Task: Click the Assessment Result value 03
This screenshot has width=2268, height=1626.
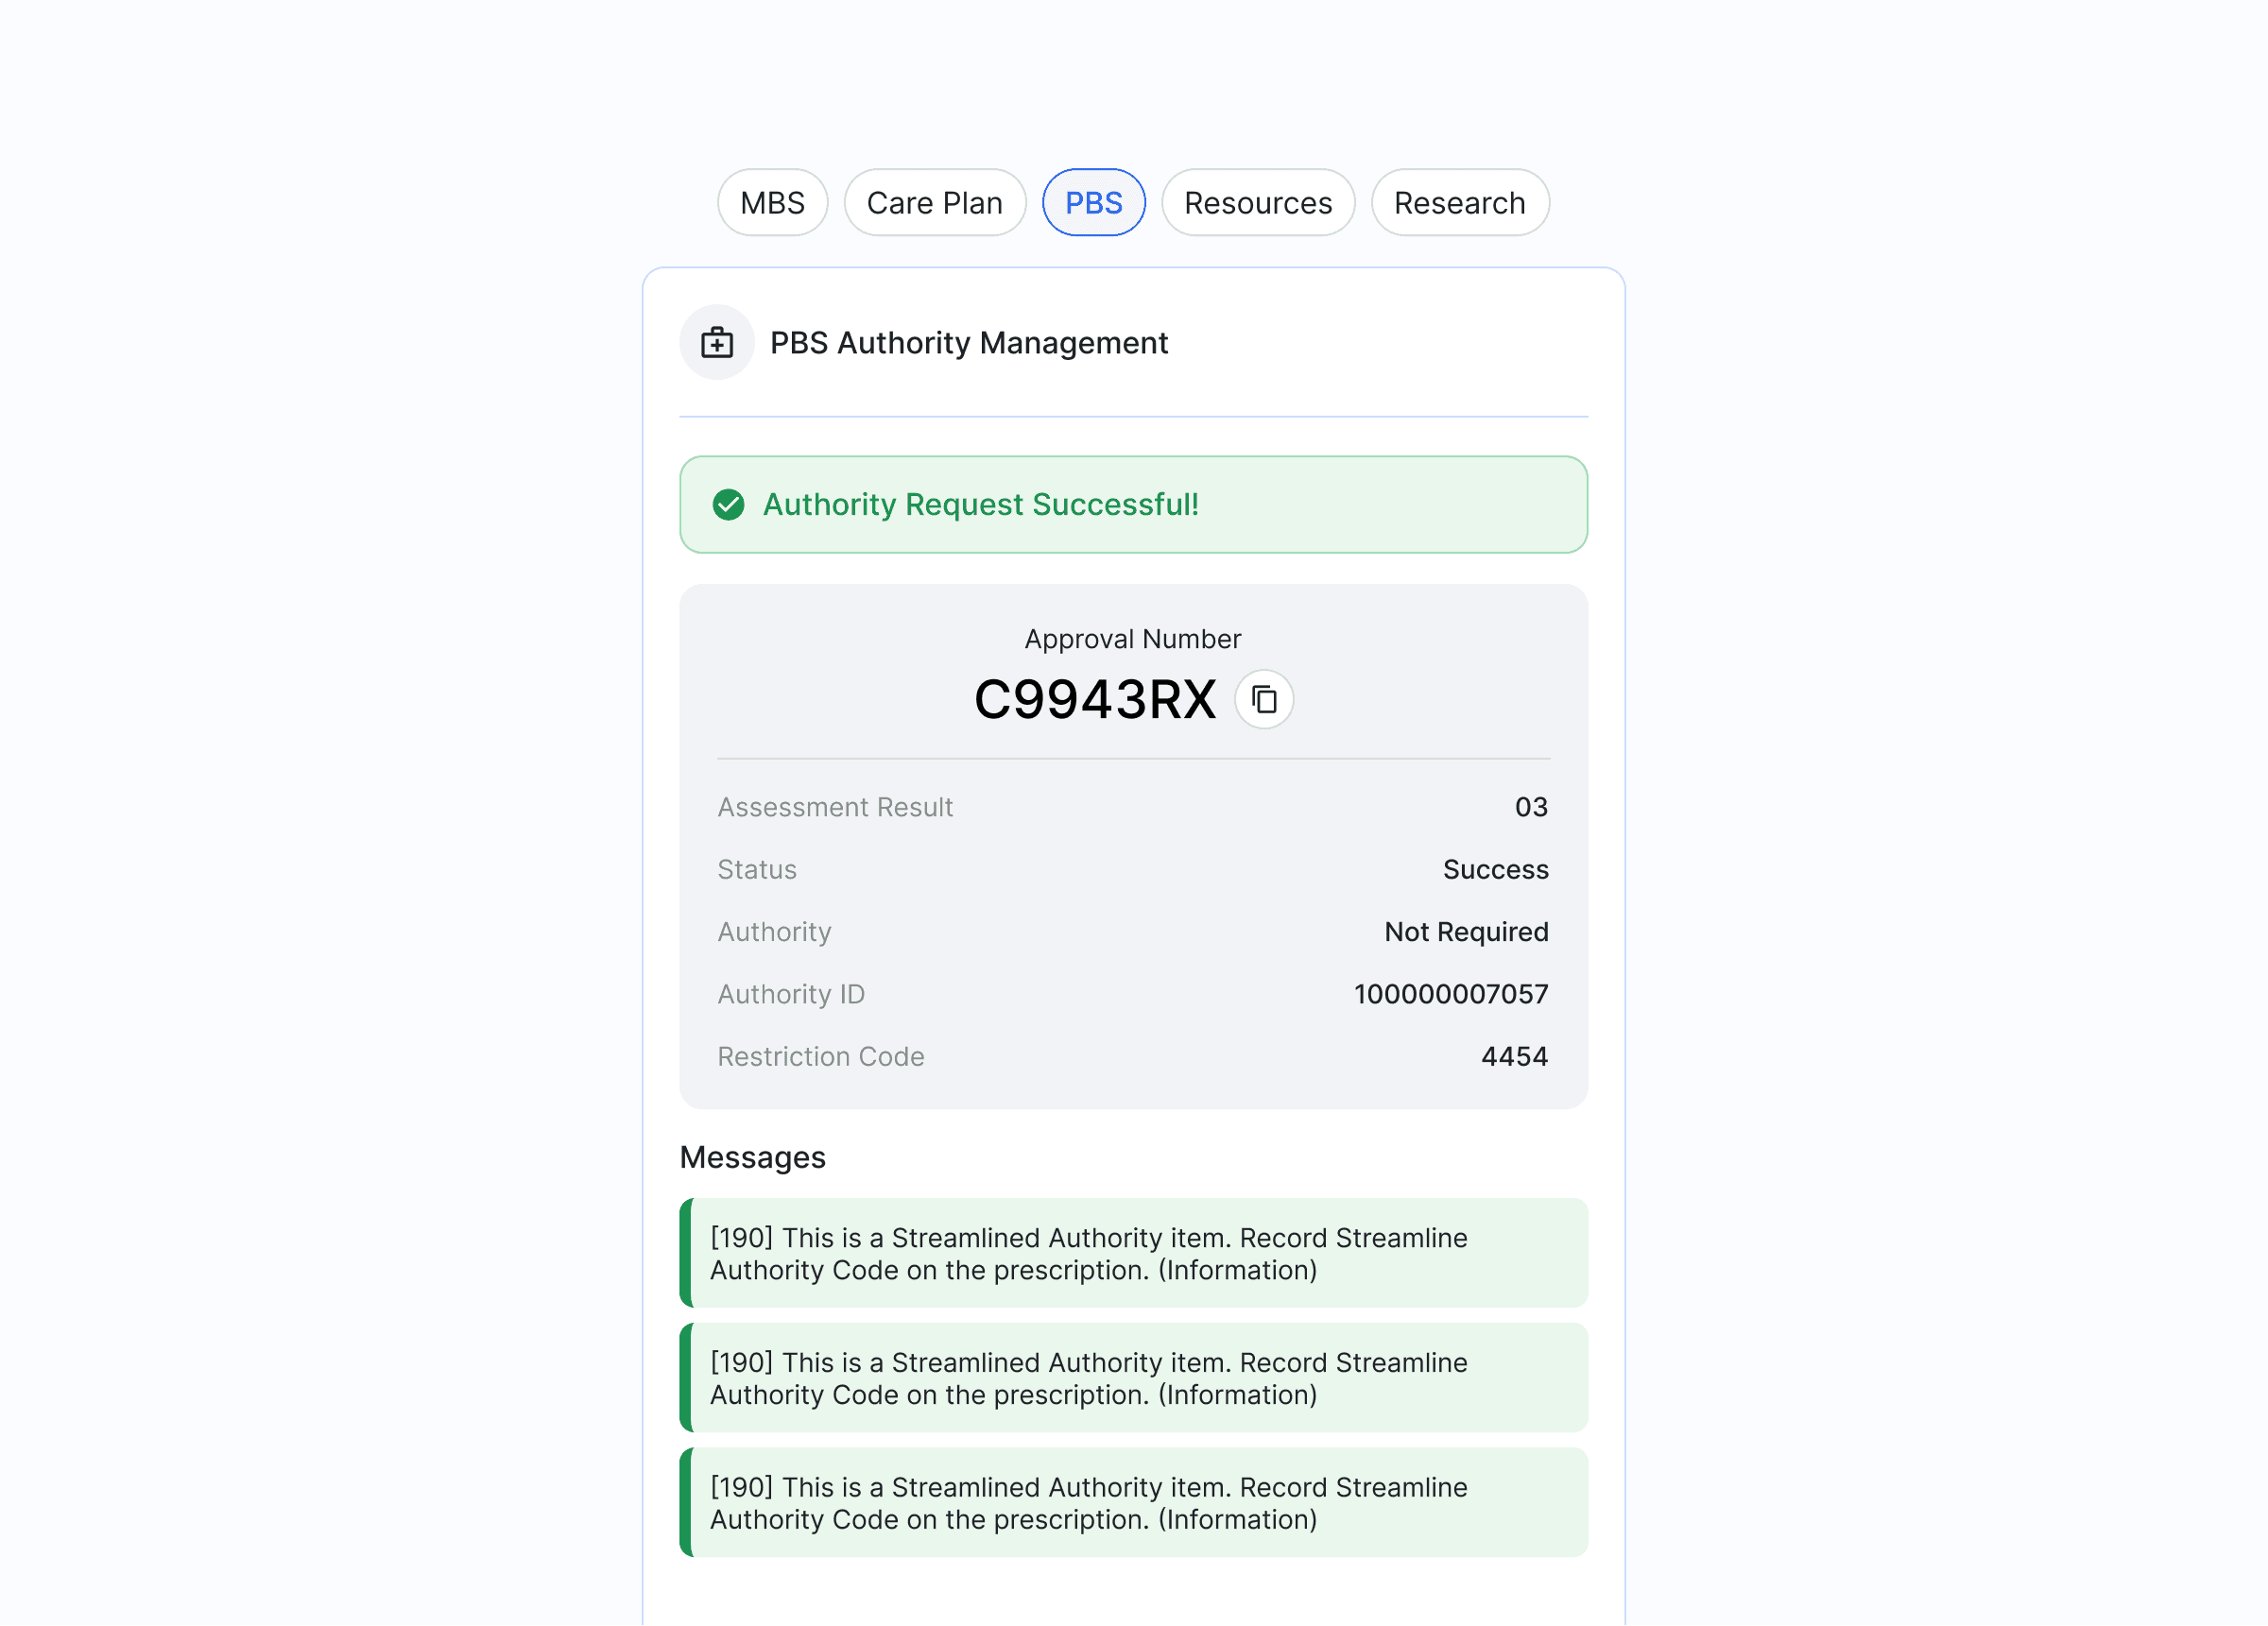Action: 1530,807
